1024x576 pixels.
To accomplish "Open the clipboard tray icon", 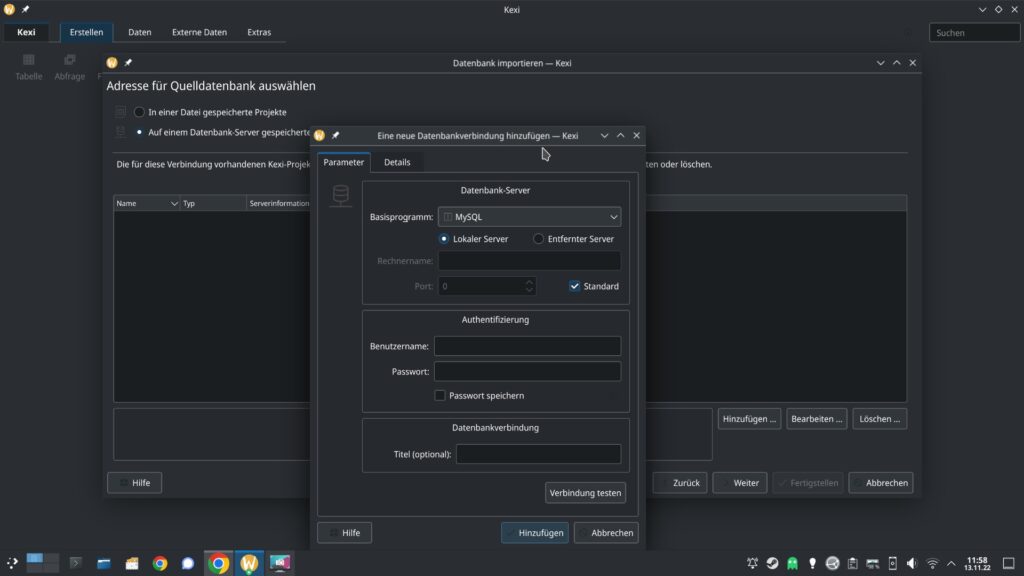I will [852, 563].
